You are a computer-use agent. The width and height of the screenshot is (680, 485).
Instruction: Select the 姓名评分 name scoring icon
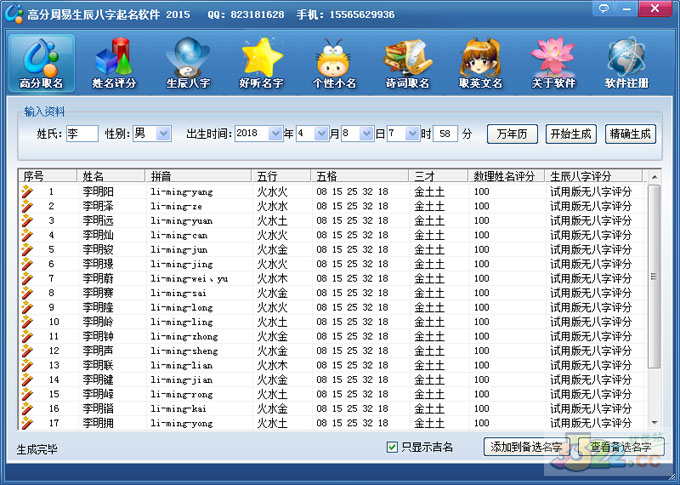114,62
